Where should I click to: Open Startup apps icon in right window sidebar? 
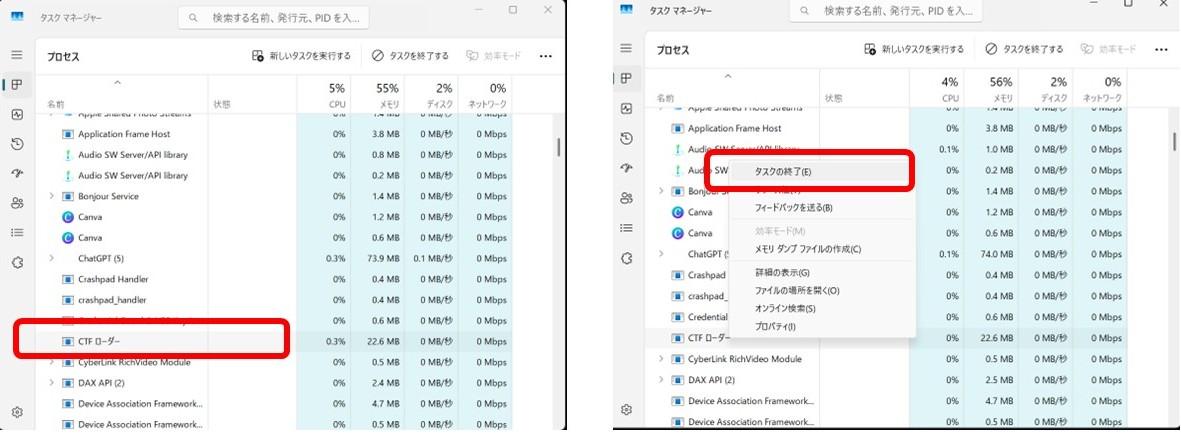[x=627, y=168]
